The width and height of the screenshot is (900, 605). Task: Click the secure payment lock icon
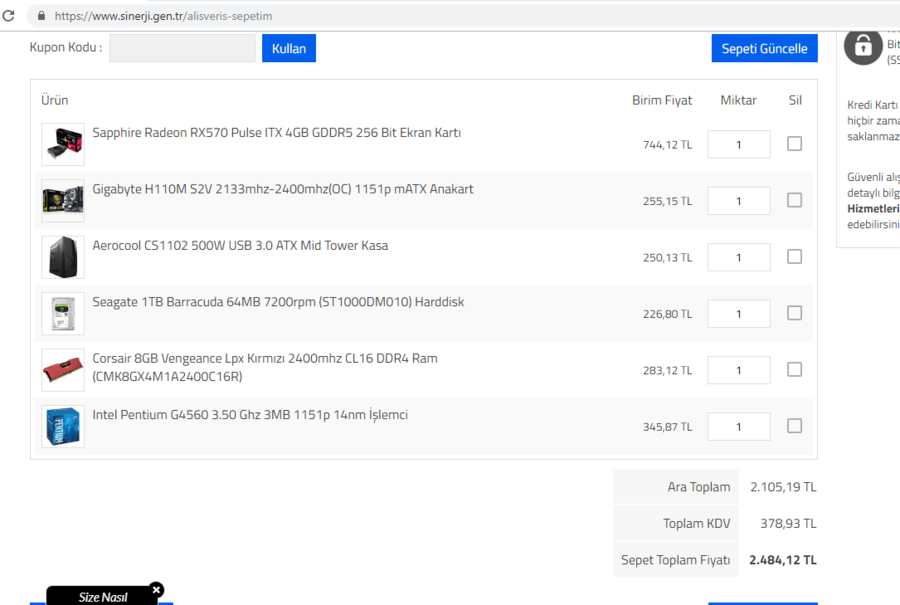click(x=863, y=46)
